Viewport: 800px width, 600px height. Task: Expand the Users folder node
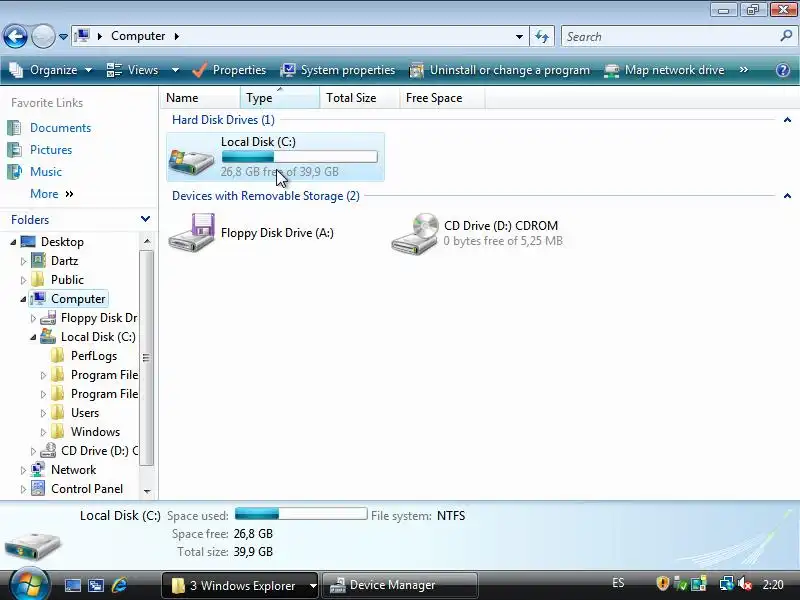43,413
